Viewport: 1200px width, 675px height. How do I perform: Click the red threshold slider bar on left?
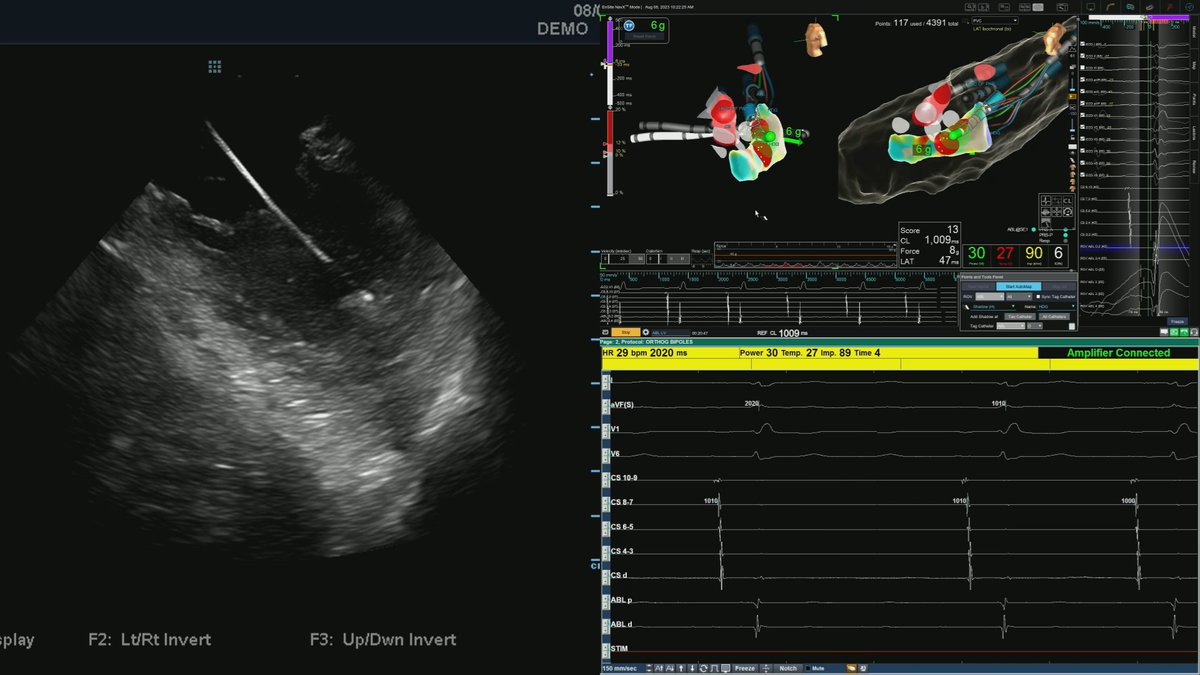click(x=610, y=130)
